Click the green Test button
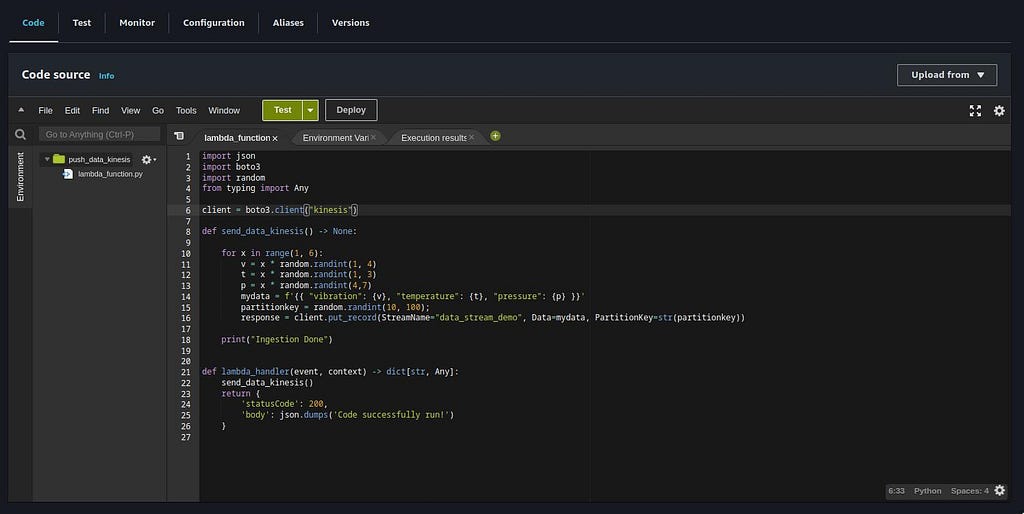 [x=282, y=110]
